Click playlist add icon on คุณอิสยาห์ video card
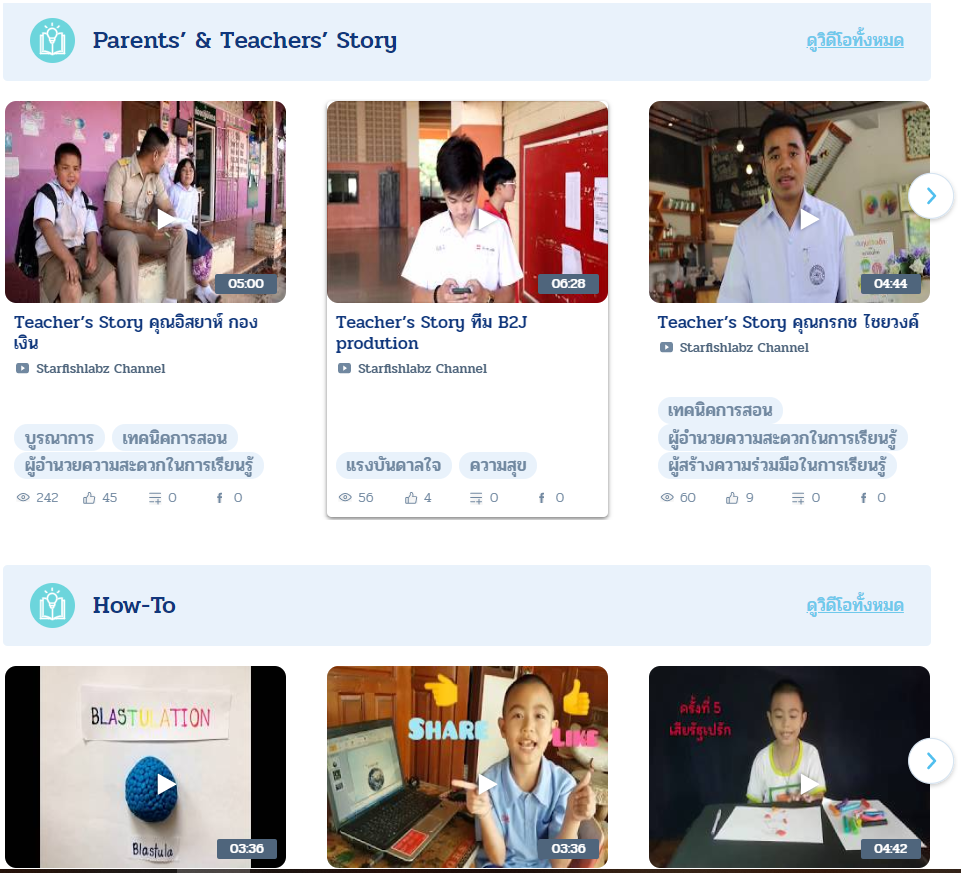The width and height of the screenshot is (961, 873). [155, 498]
